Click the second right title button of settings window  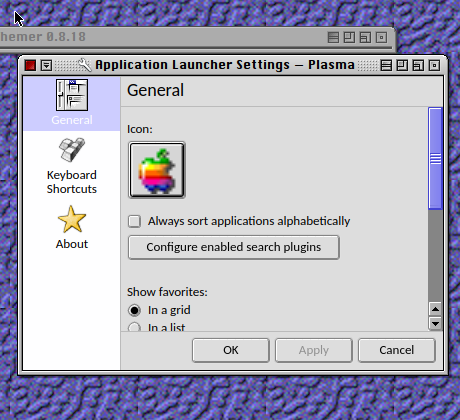[x=402, y=65]
